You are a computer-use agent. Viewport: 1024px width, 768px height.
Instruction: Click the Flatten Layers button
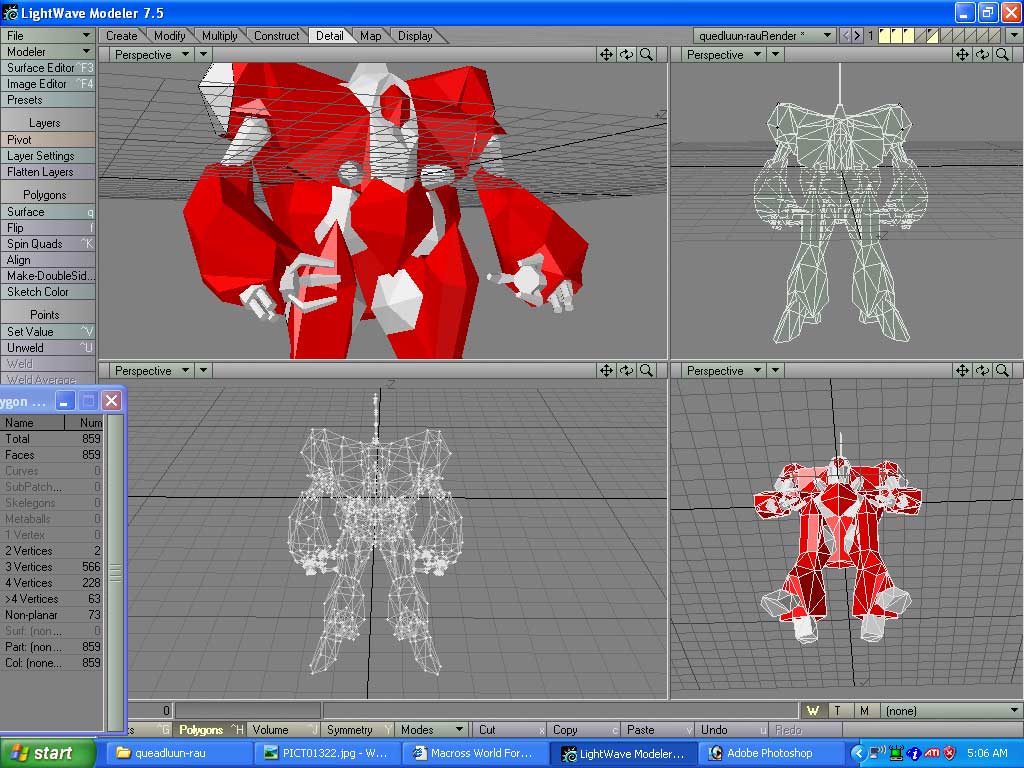click(x=48, y=172)
